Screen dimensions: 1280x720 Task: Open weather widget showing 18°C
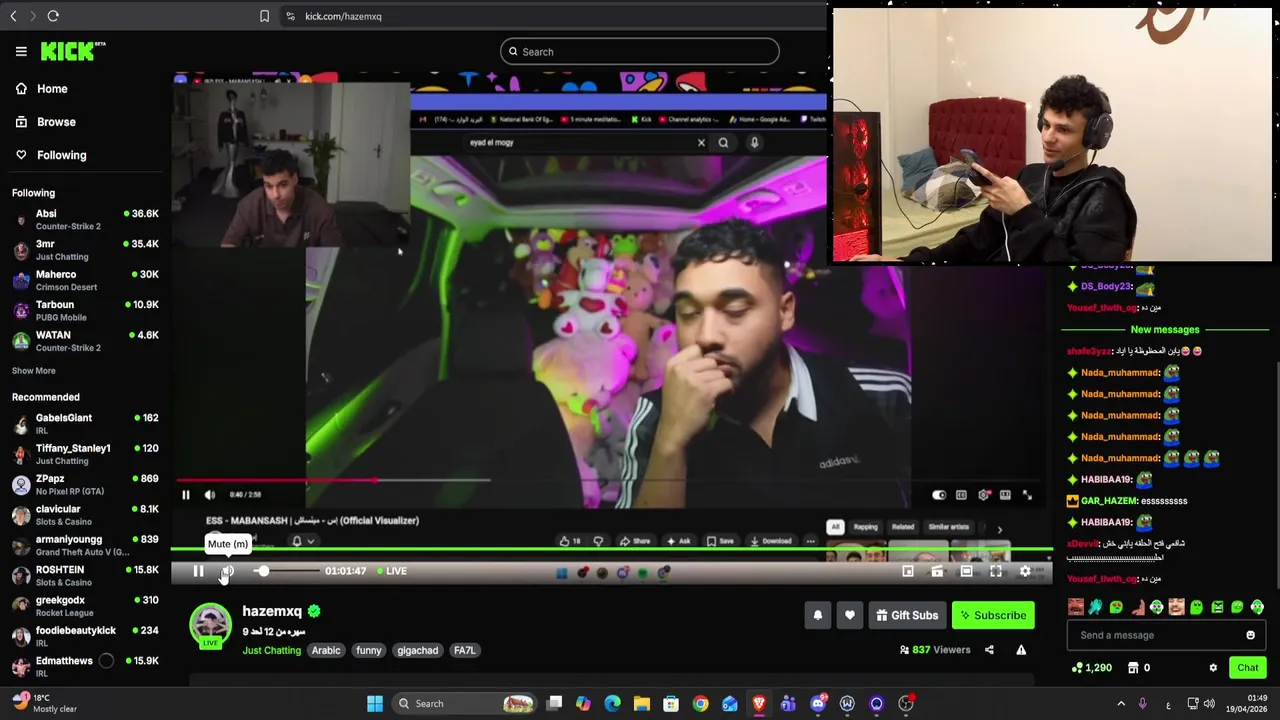pos(45,703)
